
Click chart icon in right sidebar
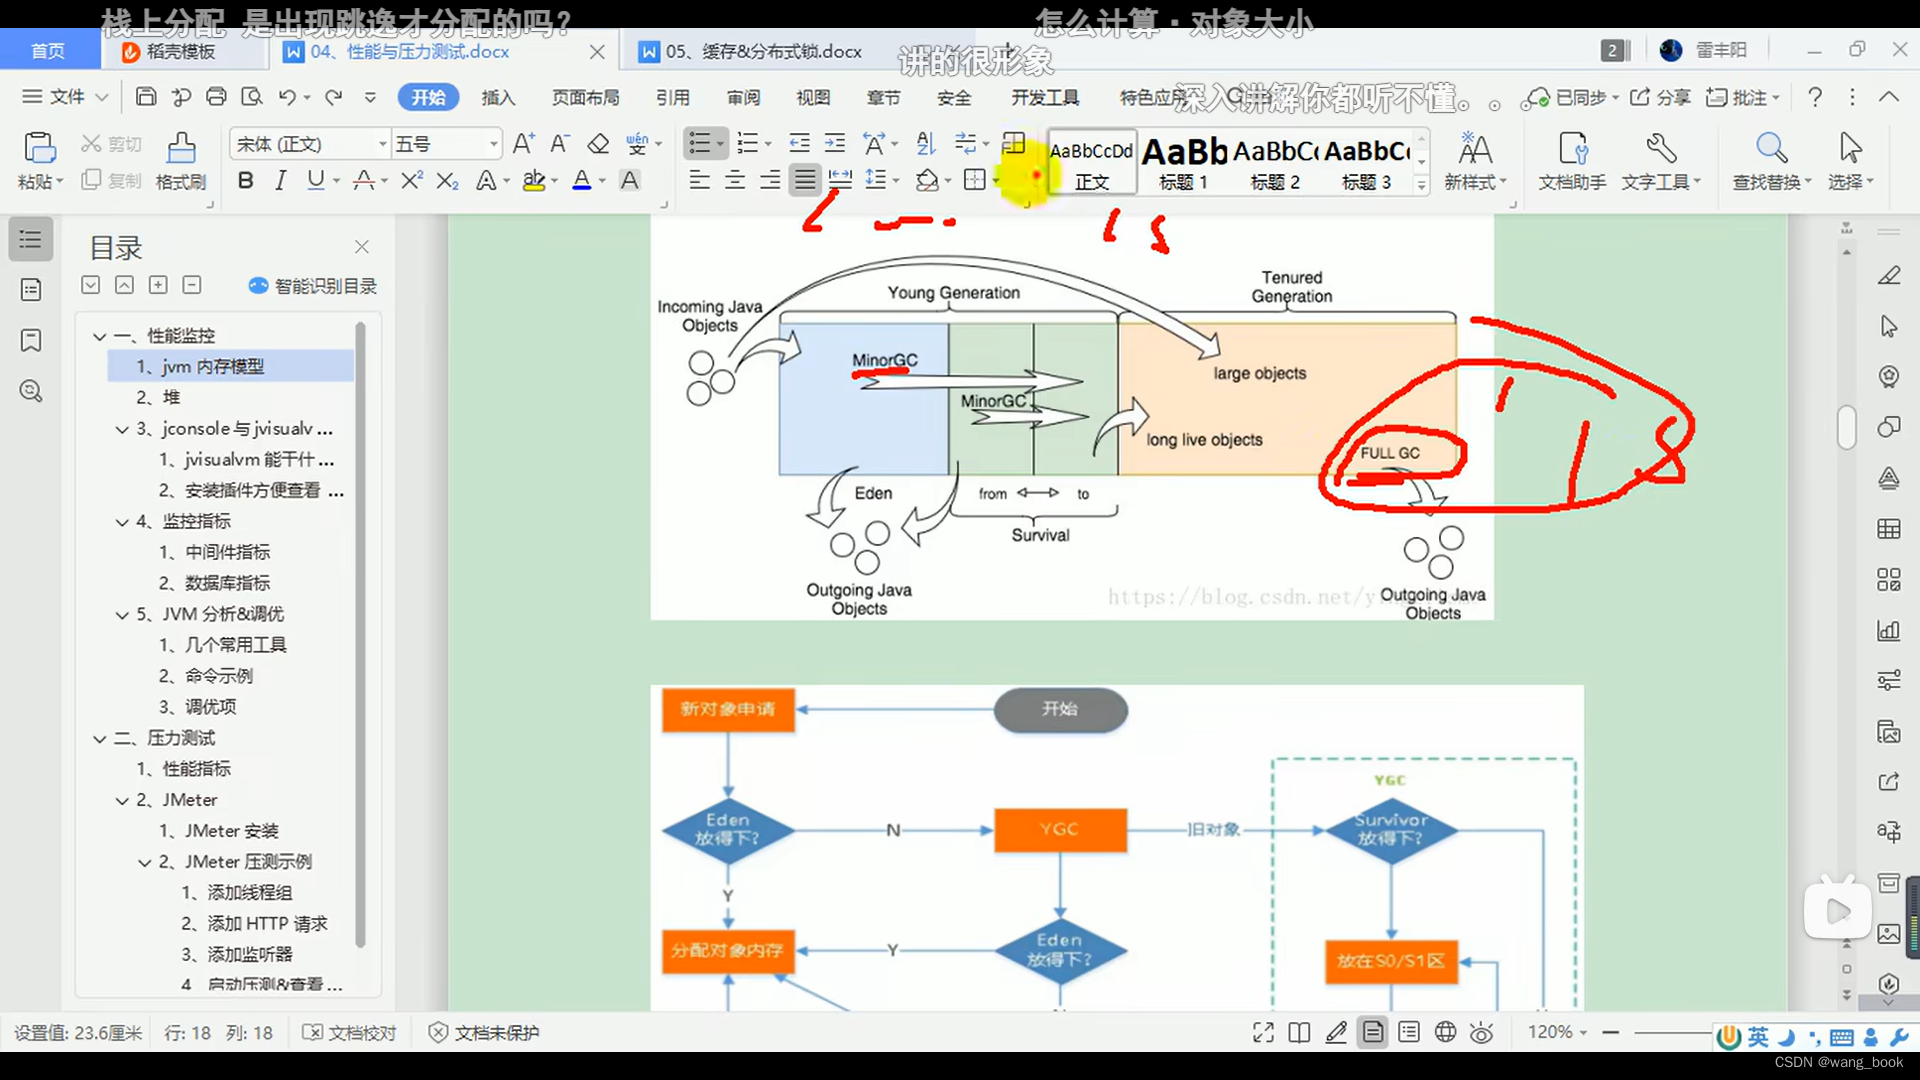tap(1888, 630)
